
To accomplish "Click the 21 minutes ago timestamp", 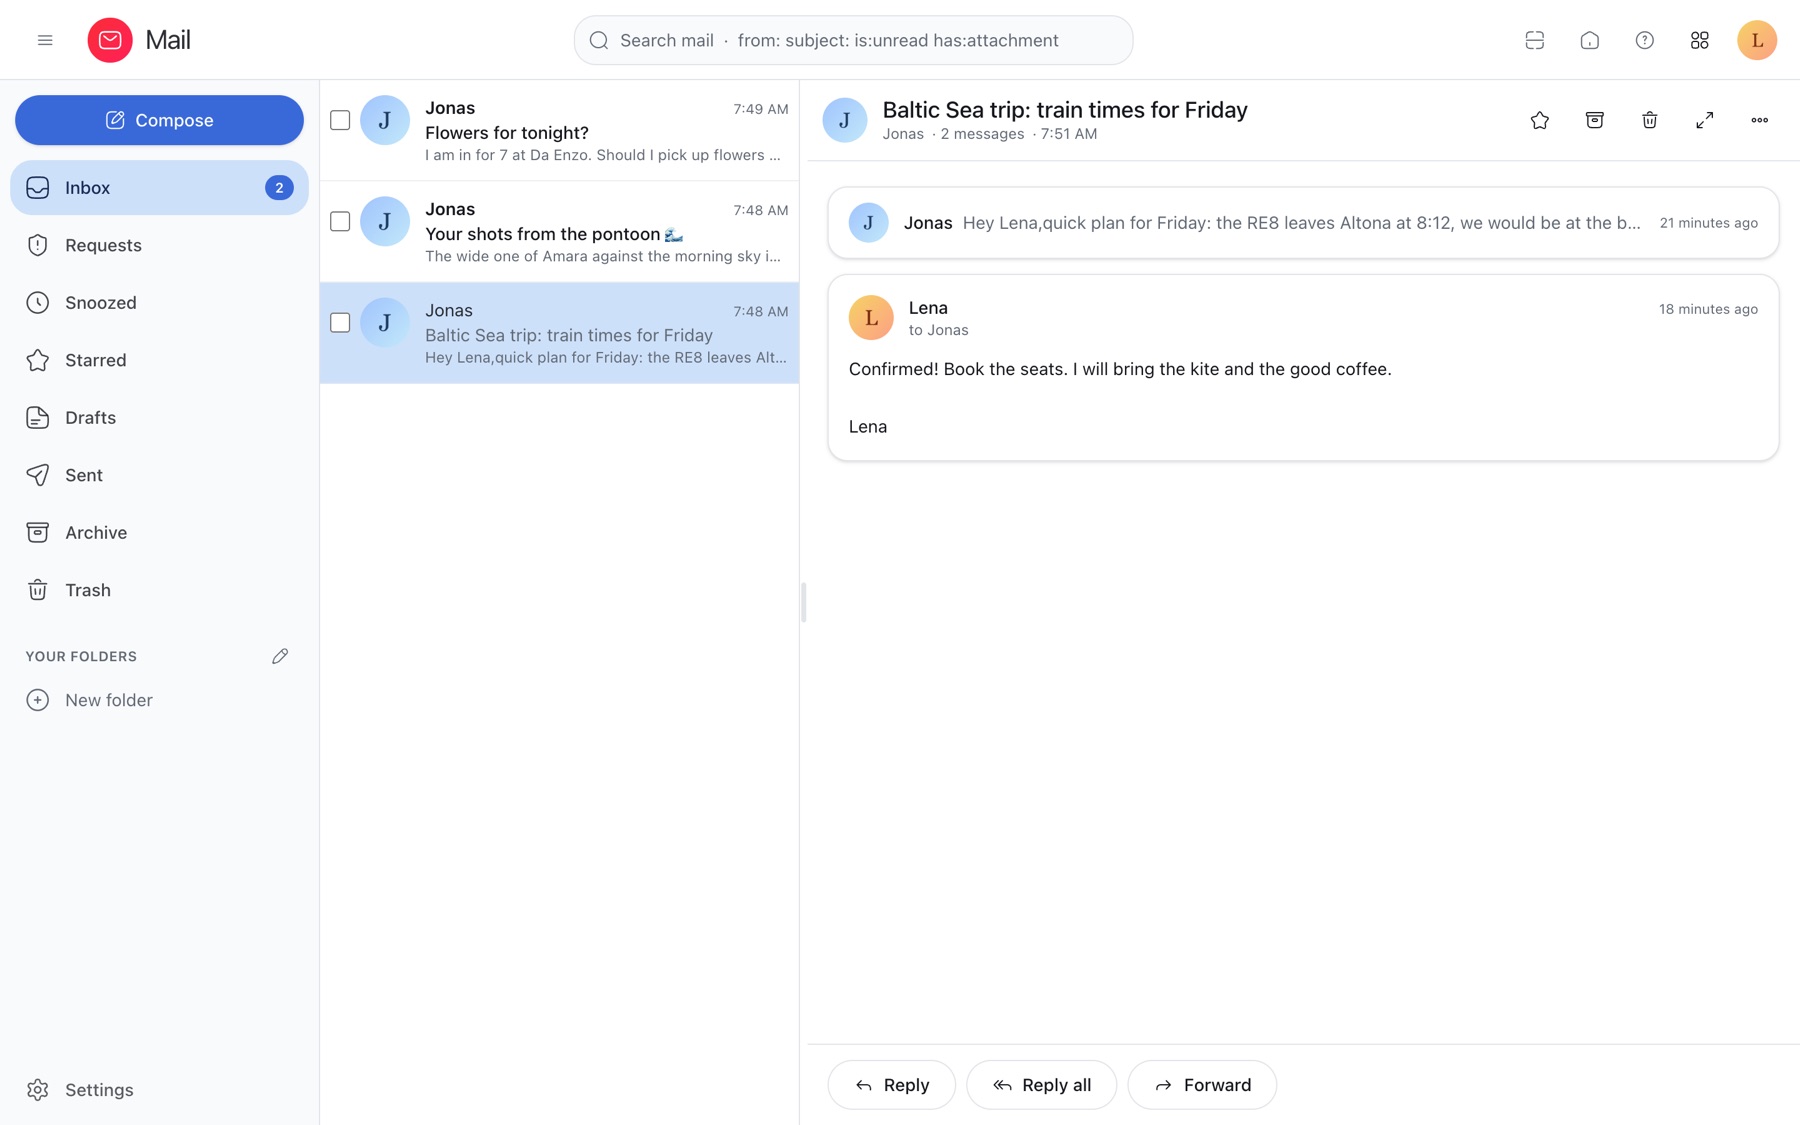I will tap(1708, 223).
